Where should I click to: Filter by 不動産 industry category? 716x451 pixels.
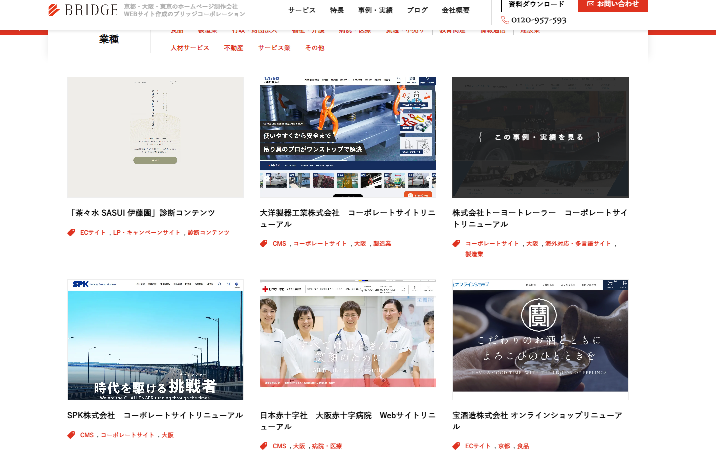[x=233, y=48]
